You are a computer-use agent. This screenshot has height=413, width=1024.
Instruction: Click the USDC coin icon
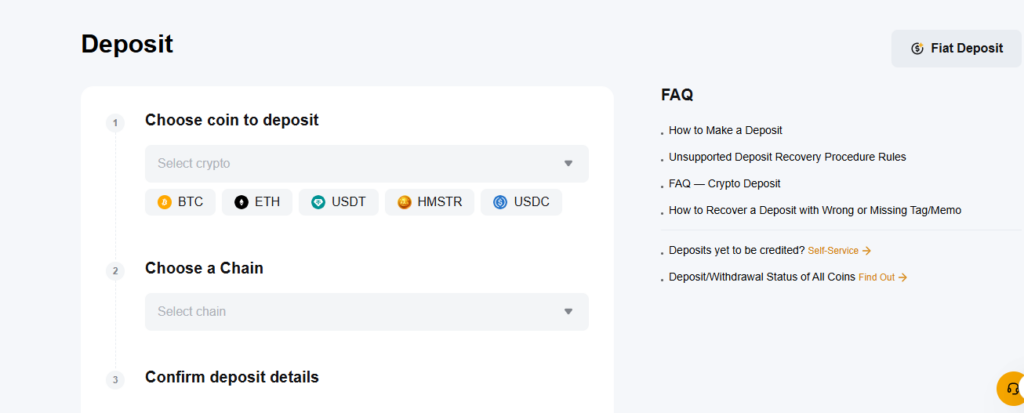point(500,202)
